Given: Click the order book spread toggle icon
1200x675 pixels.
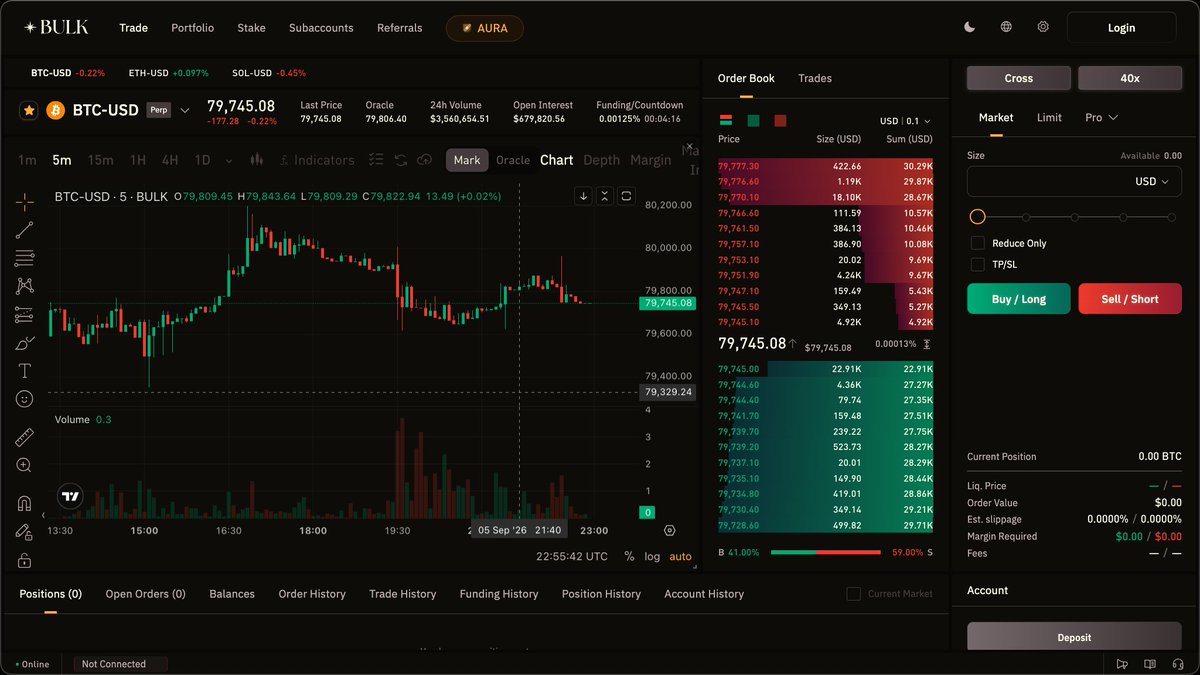Looking at the screenshot, I should click(x=926, y=344).
